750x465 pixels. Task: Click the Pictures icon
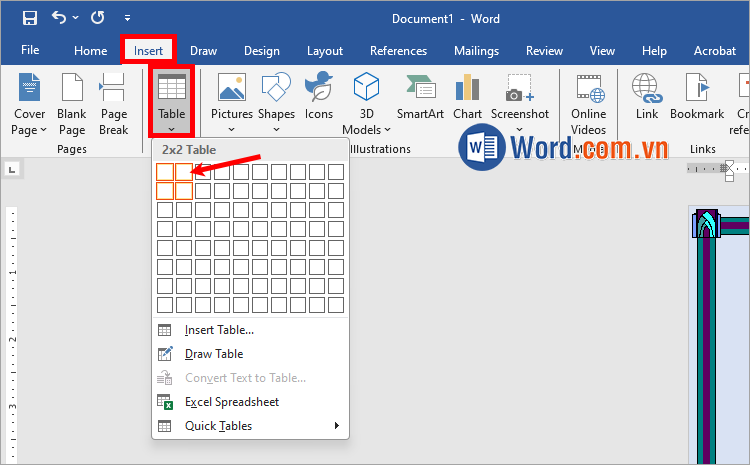click(232, 87)
